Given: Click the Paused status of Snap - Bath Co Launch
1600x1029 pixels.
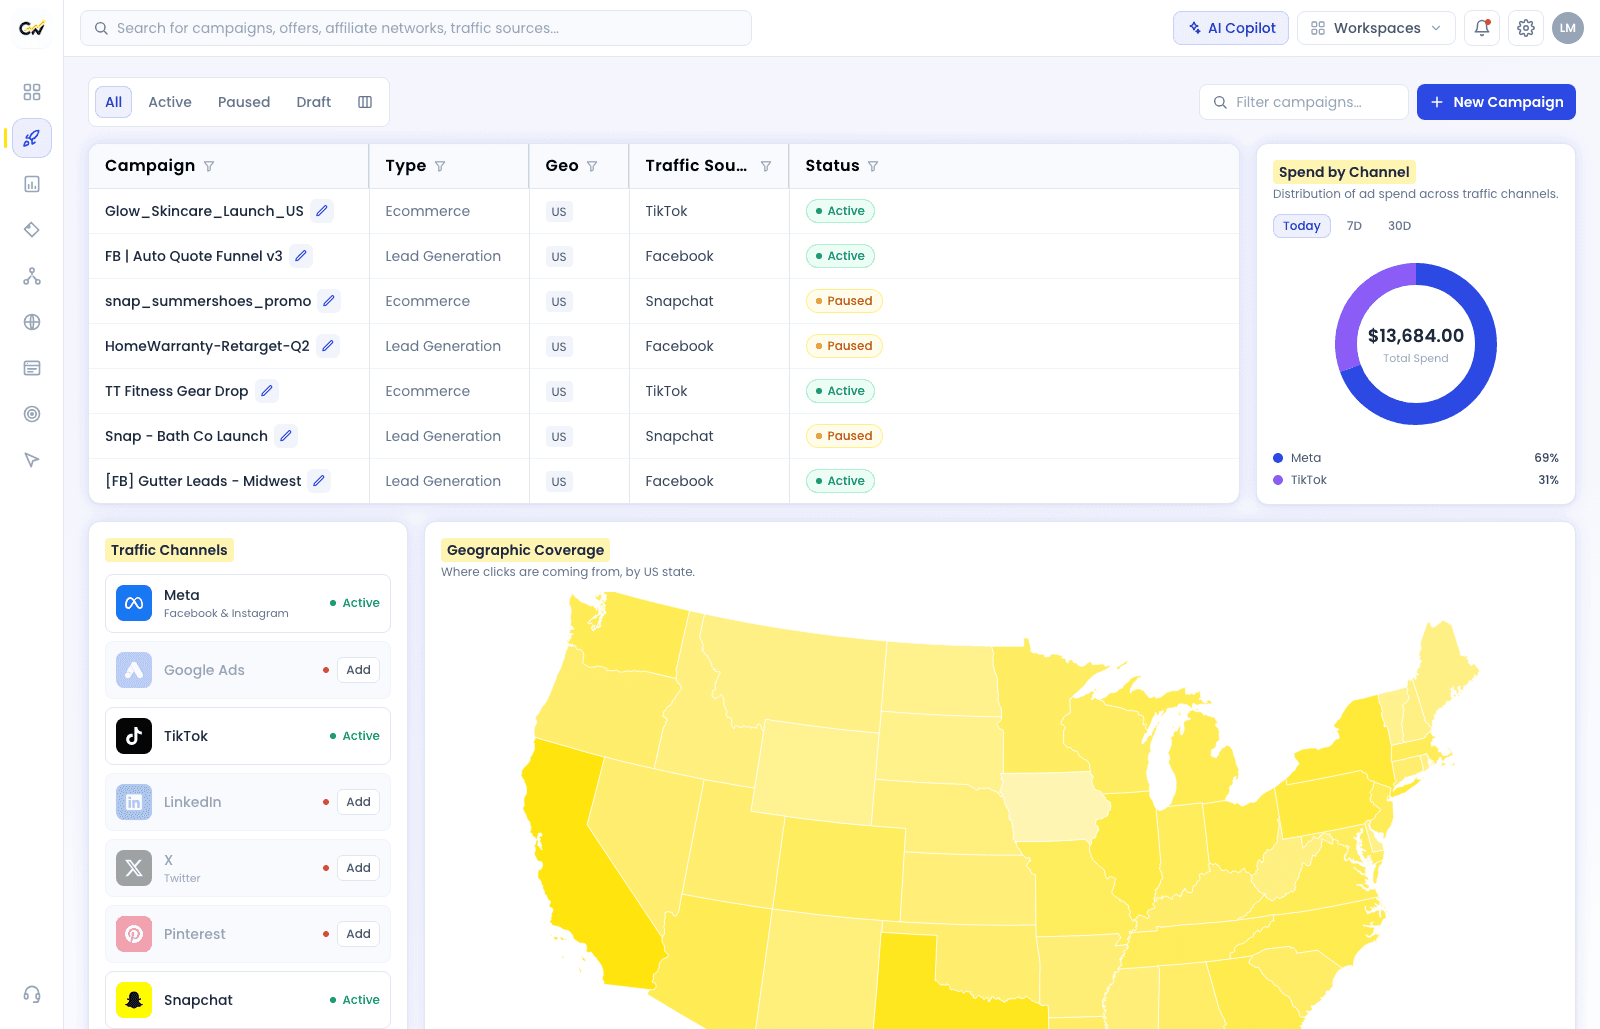Looking at the screenshot, I should [844, 436].
